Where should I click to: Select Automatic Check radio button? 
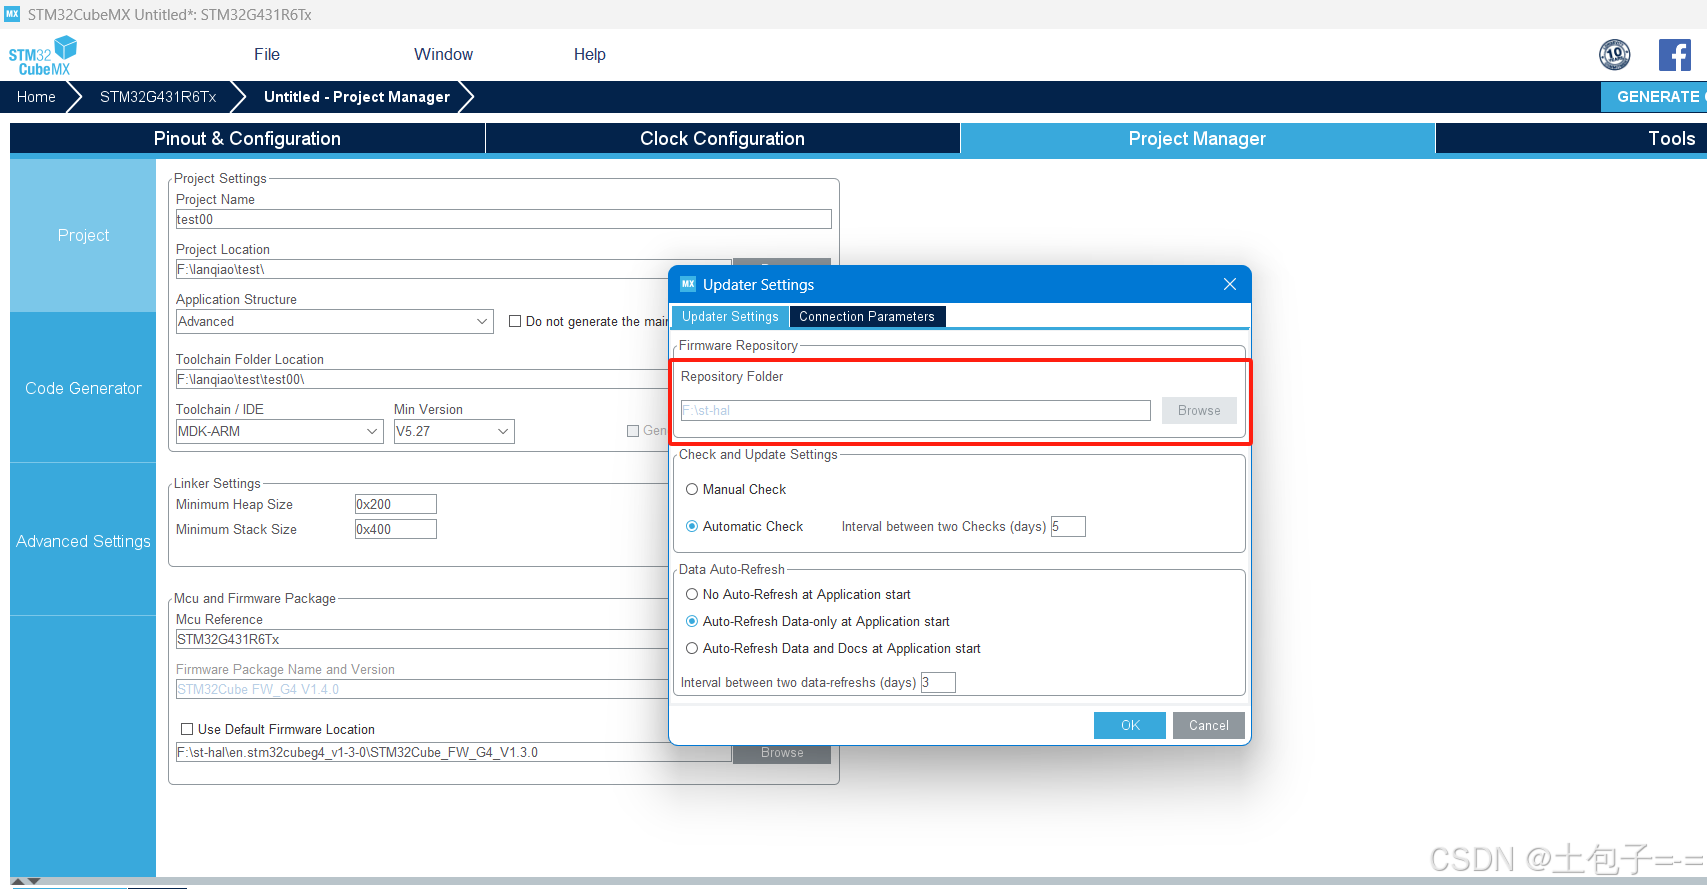(692, 526)
